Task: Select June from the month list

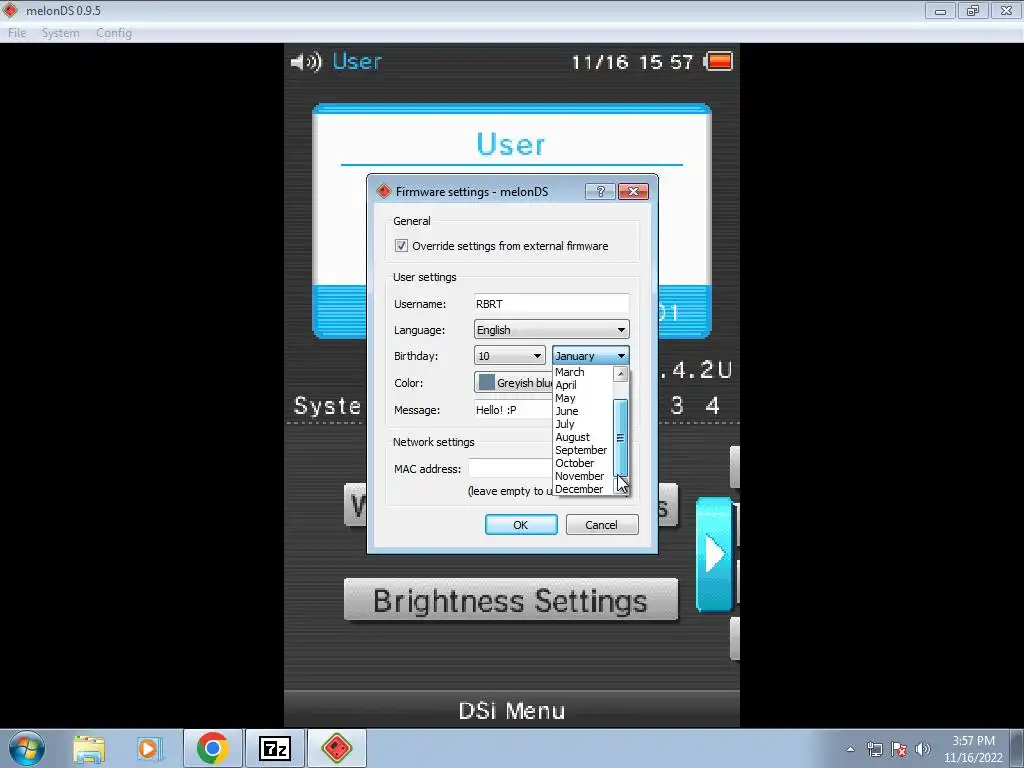Action: coord(583,411)
